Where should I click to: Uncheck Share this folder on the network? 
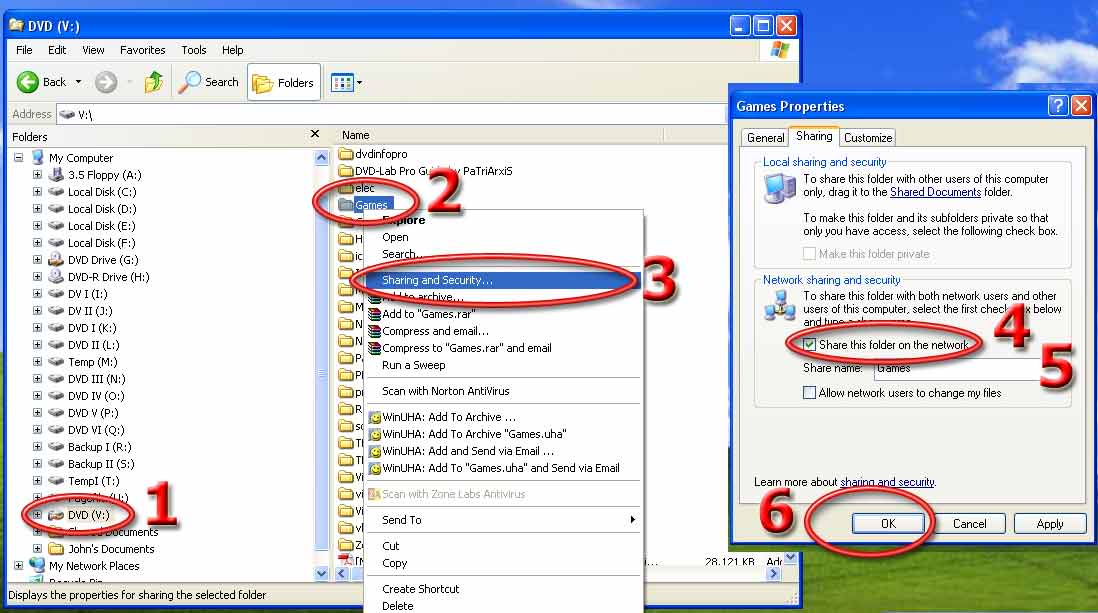pyautogui.click(x=809, y=345)
